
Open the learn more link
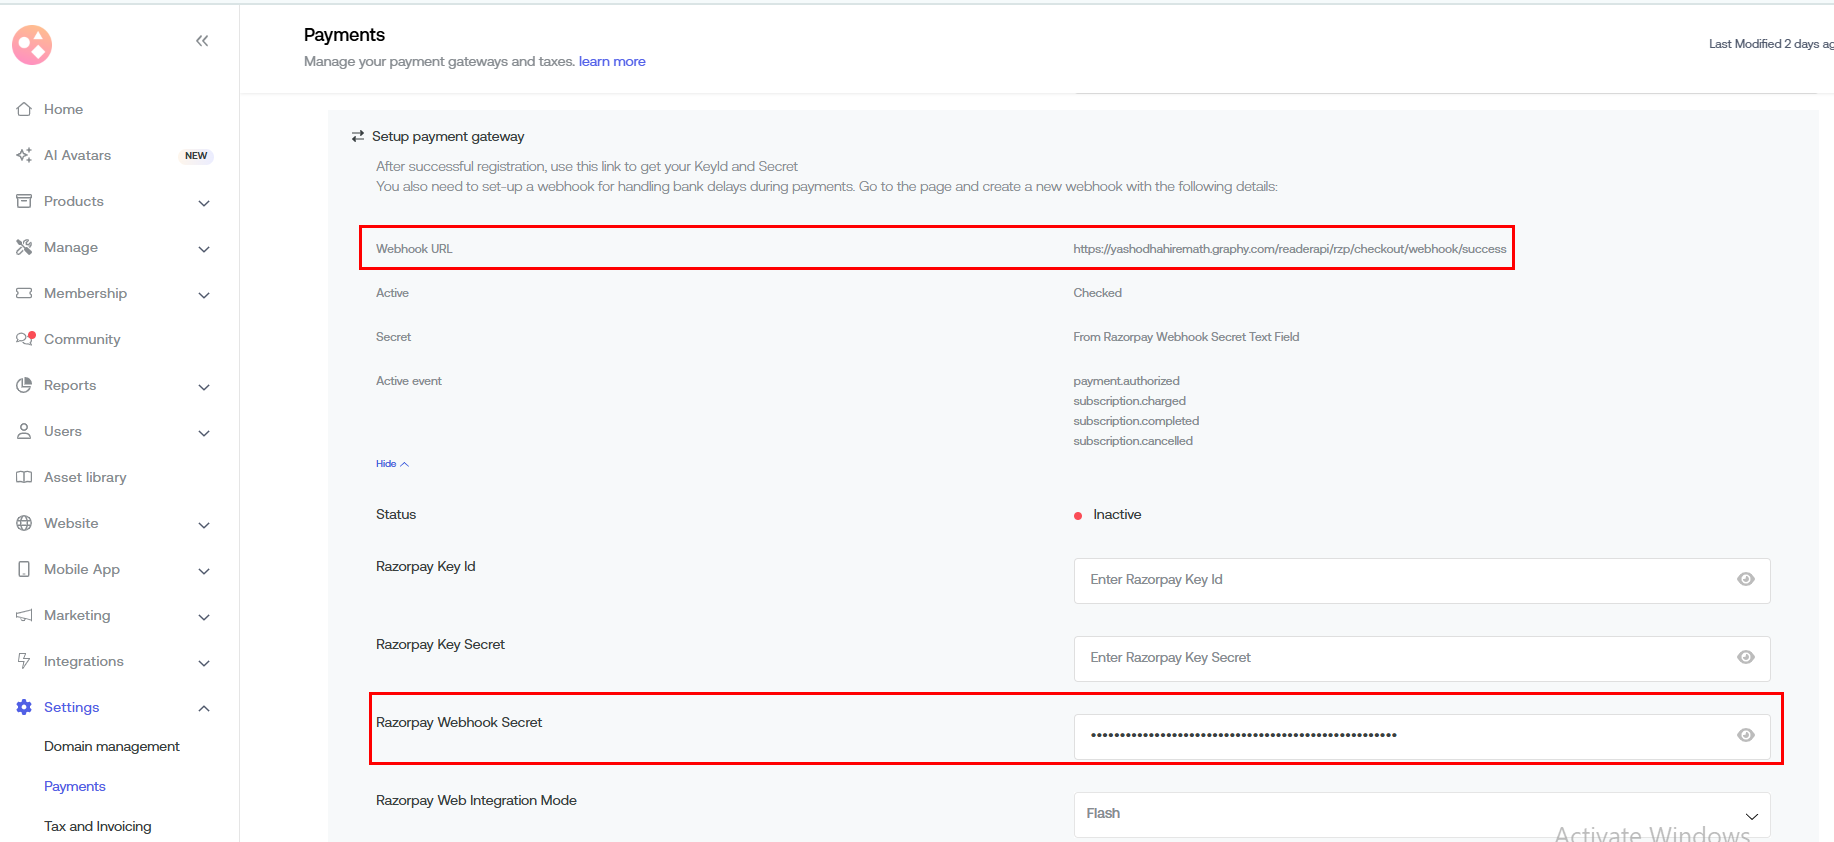[x=612, y=62]
